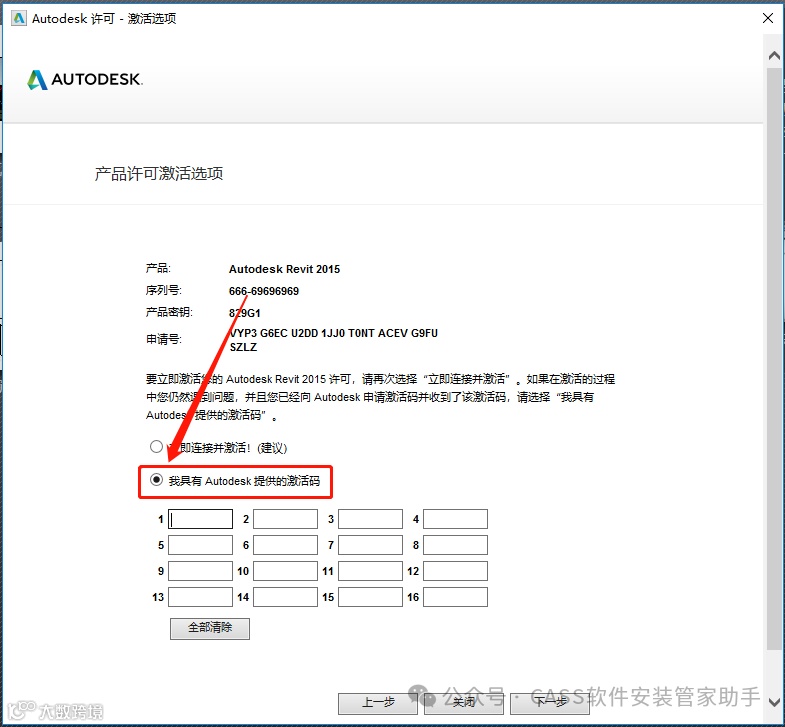Click activation code field 12
This screenshot has width=785, height=727.
pyautogui.click(x=456, y=571)
